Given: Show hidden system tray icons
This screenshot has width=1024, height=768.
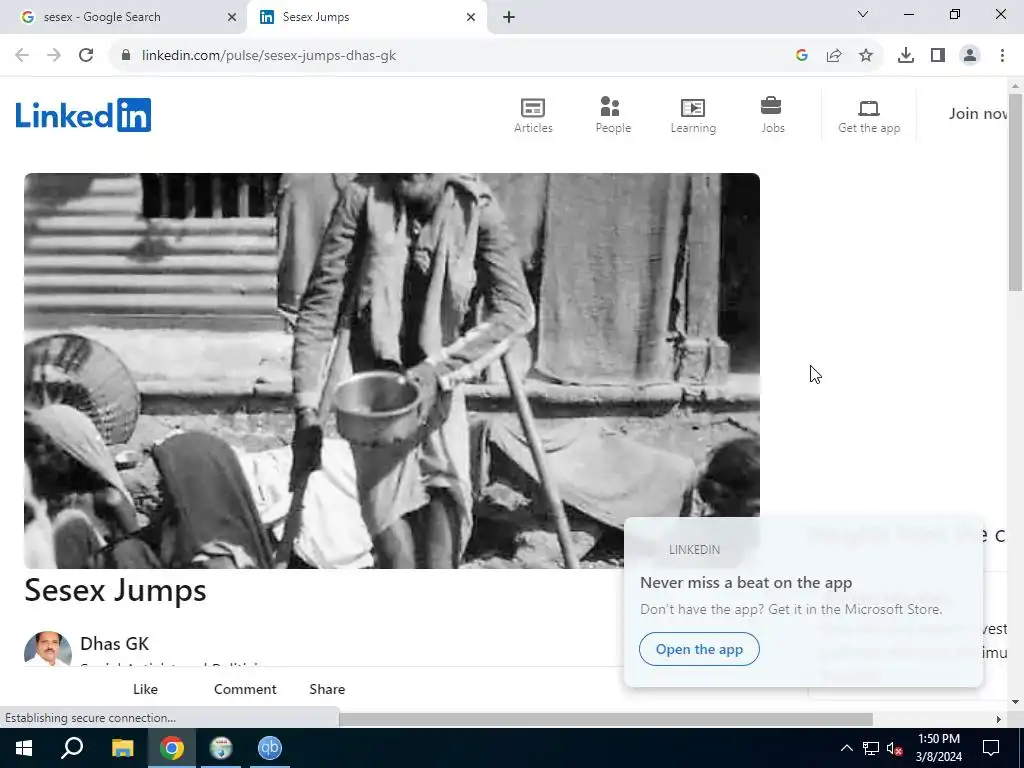Looking at the screenshot, I should [x=846, y=748].
